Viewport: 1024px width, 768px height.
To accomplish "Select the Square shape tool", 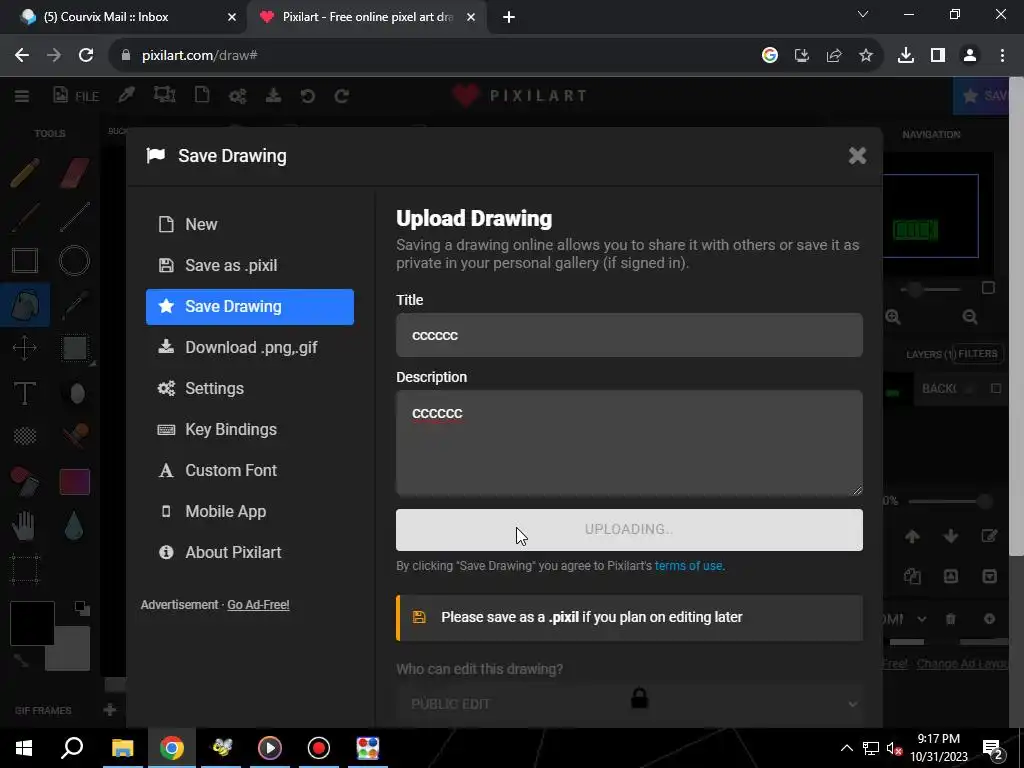I will [25, 261].
